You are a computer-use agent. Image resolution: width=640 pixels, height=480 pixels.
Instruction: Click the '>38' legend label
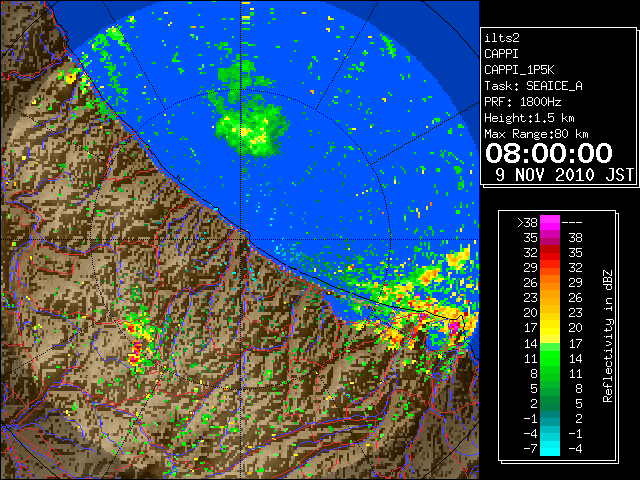(x=527, y=223)
